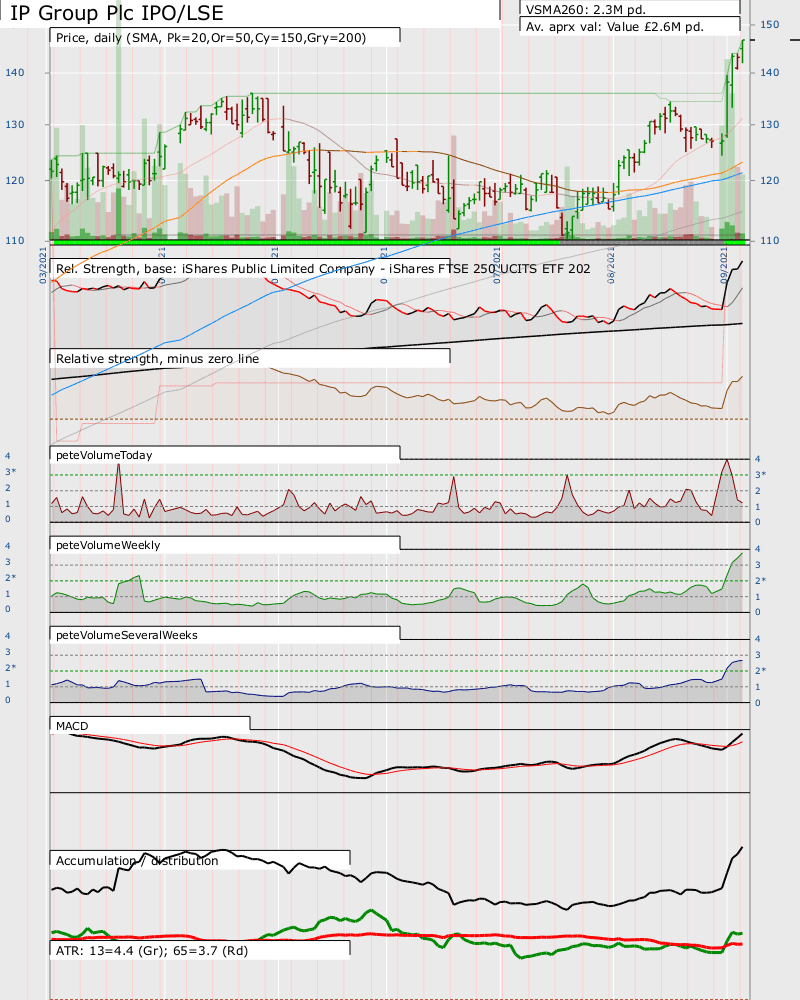Click the peteVolumeWeekly panel heading
Screen dimensions: 800x1000
point(108,545)
